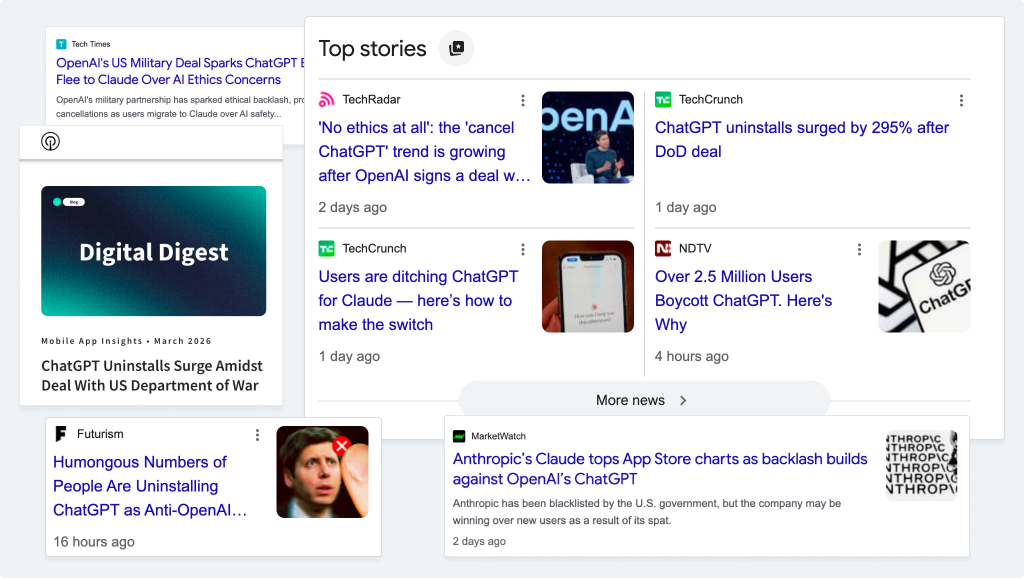The width and height of the screenshot is (1024, 578).
Task: Click the MarketWatch logo icon
Action: tap(459, 436)
